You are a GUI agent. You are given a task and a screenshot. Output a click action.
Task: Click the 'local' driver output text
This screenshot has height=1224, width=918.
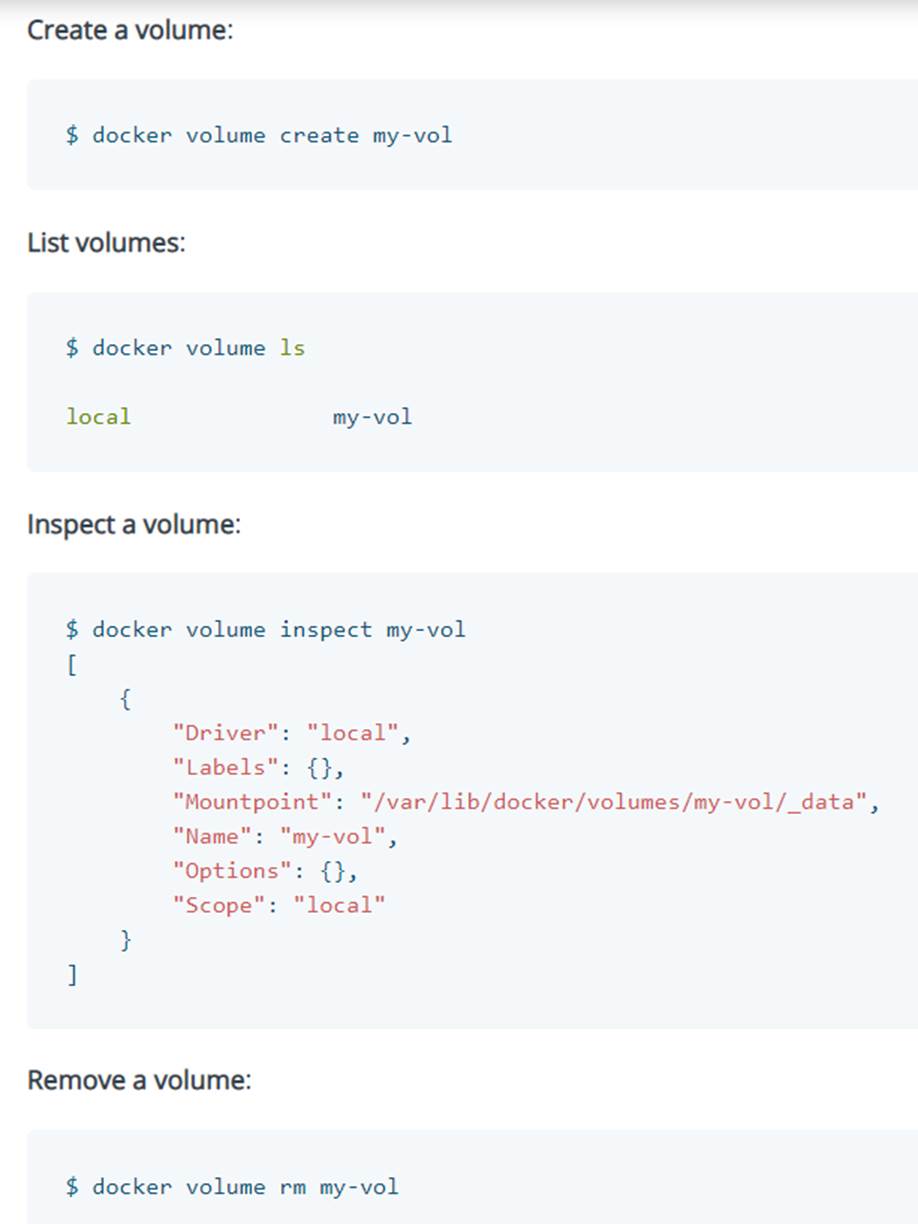[x=98, y=416]
